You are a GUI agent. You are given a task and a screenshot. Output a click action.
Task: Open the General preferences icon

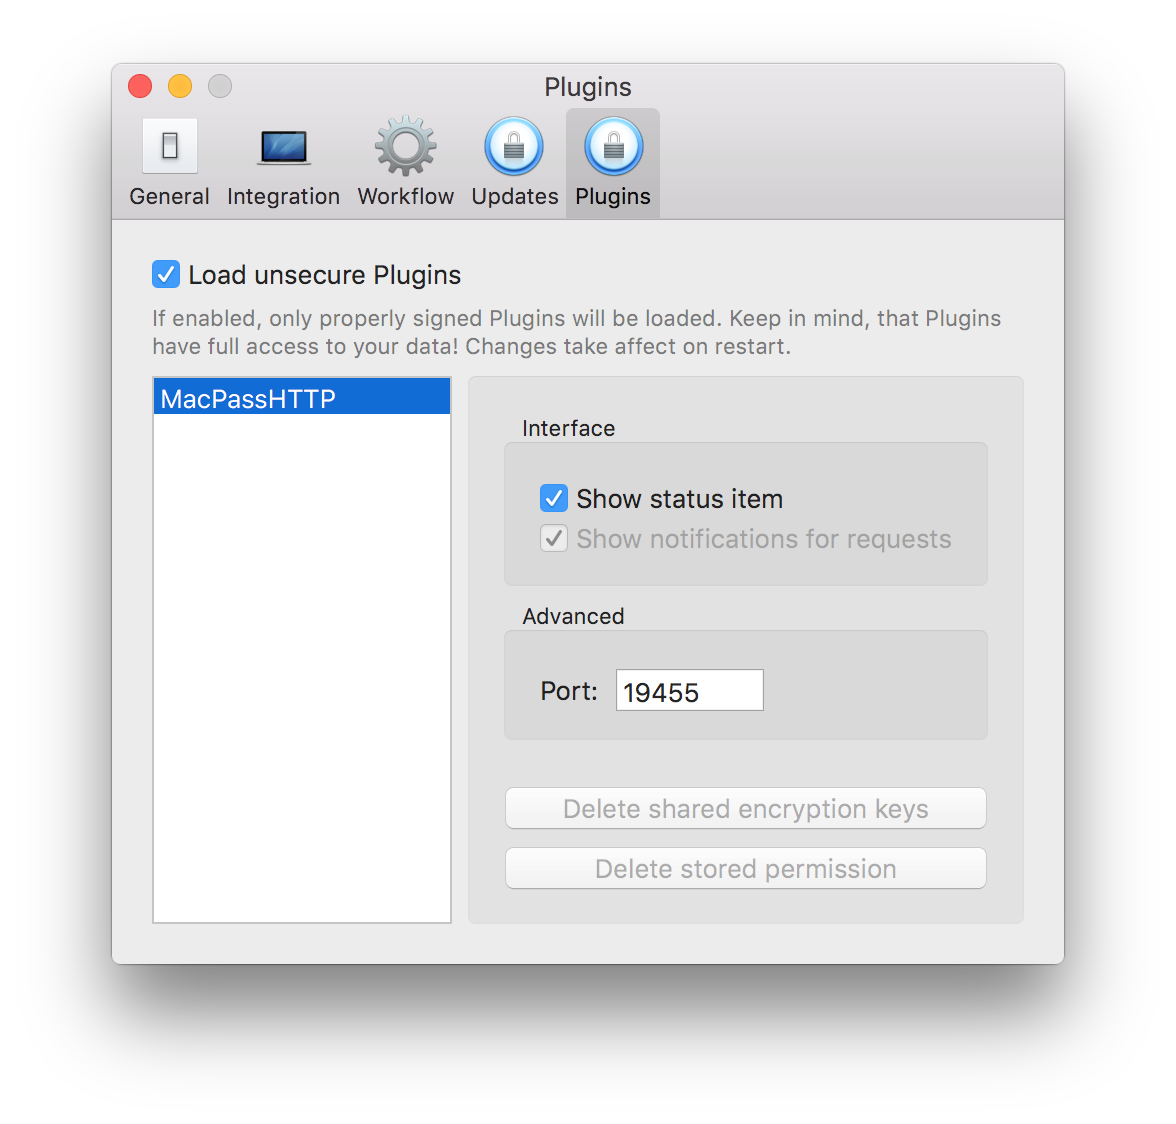tap(170, 146)
